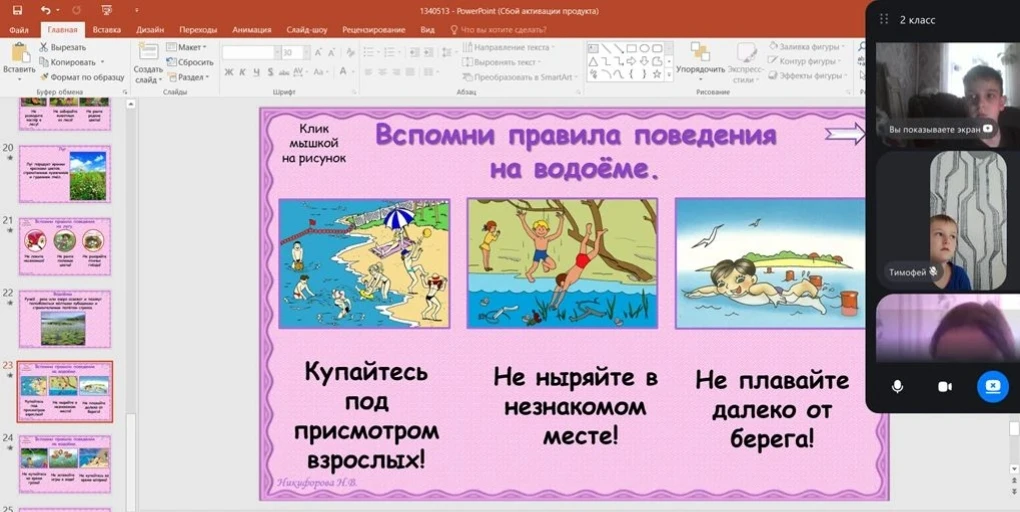Select the triangle shape in the gallery
The image size is (1020, 512).
click(x=593, y=61)
